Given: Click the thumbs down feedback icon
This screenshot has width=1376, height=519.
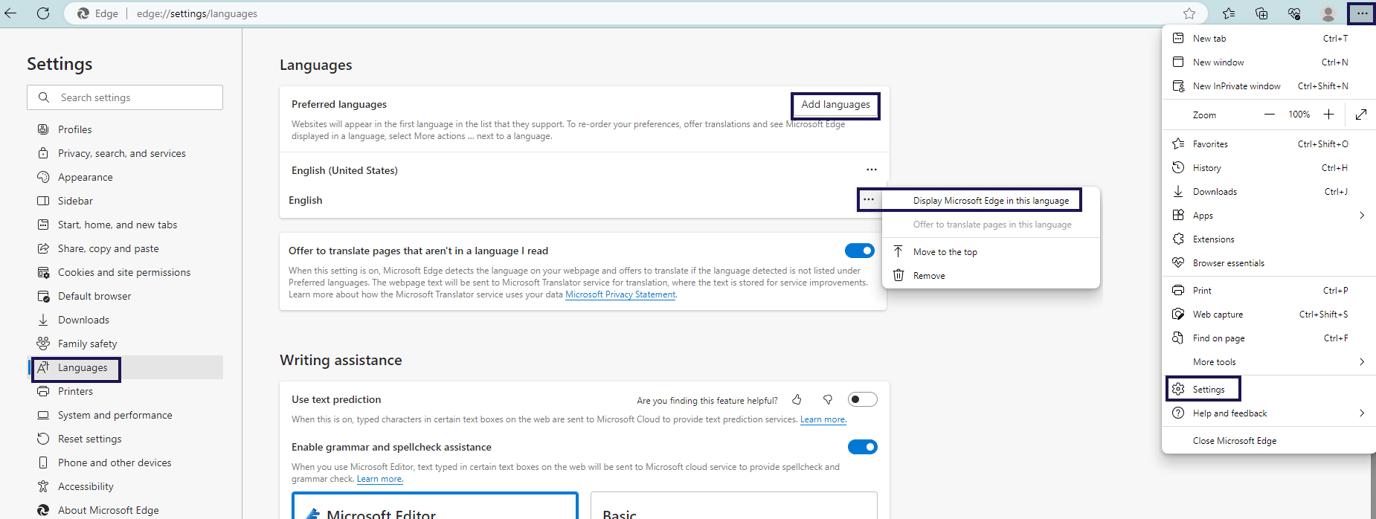Looking at the screenshot, I should click(827, 400).
